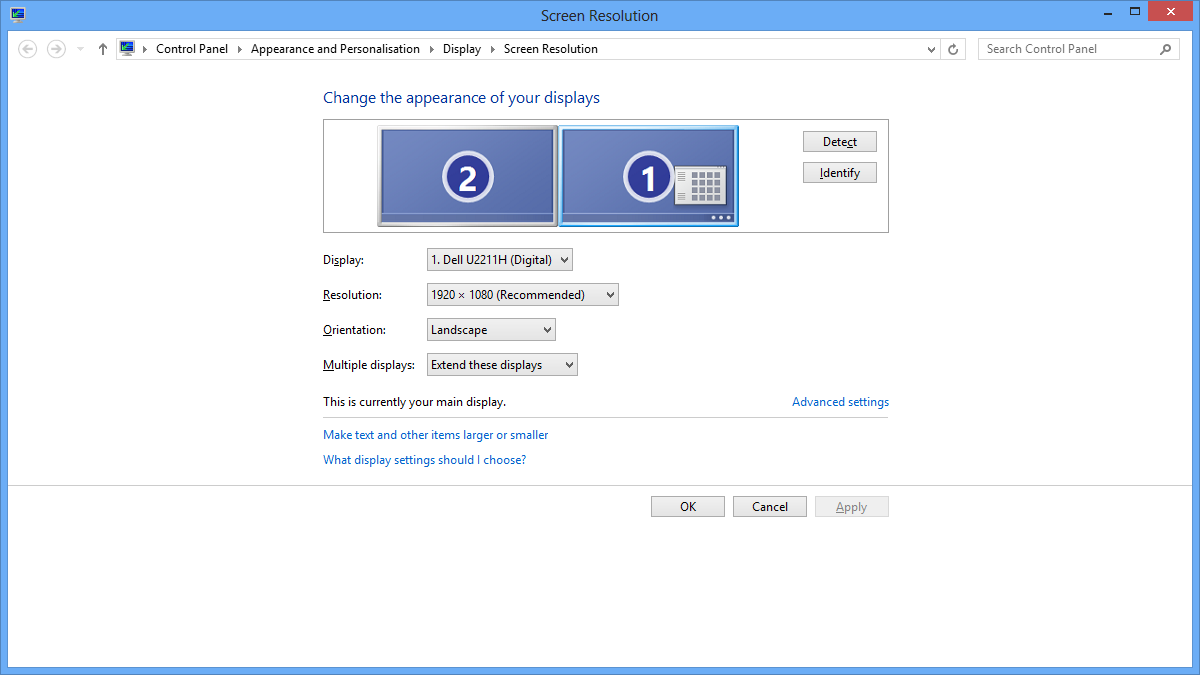Viewport: 1200px width, 675px height.
Task: Minimize the Screen Resolution window
Action: (x=1107, y=11)
